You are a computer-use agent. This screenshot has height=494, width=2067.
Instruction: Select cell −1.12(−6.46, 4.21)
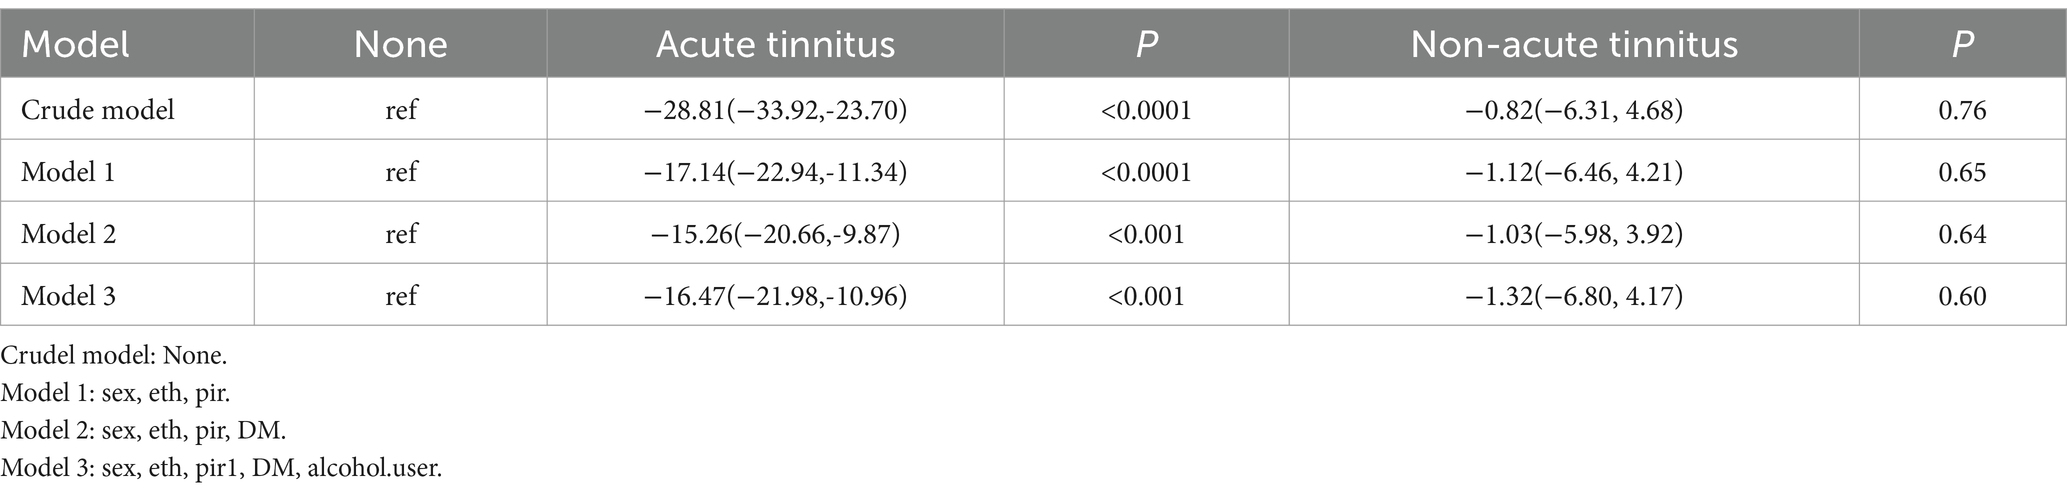[1574, 172]
